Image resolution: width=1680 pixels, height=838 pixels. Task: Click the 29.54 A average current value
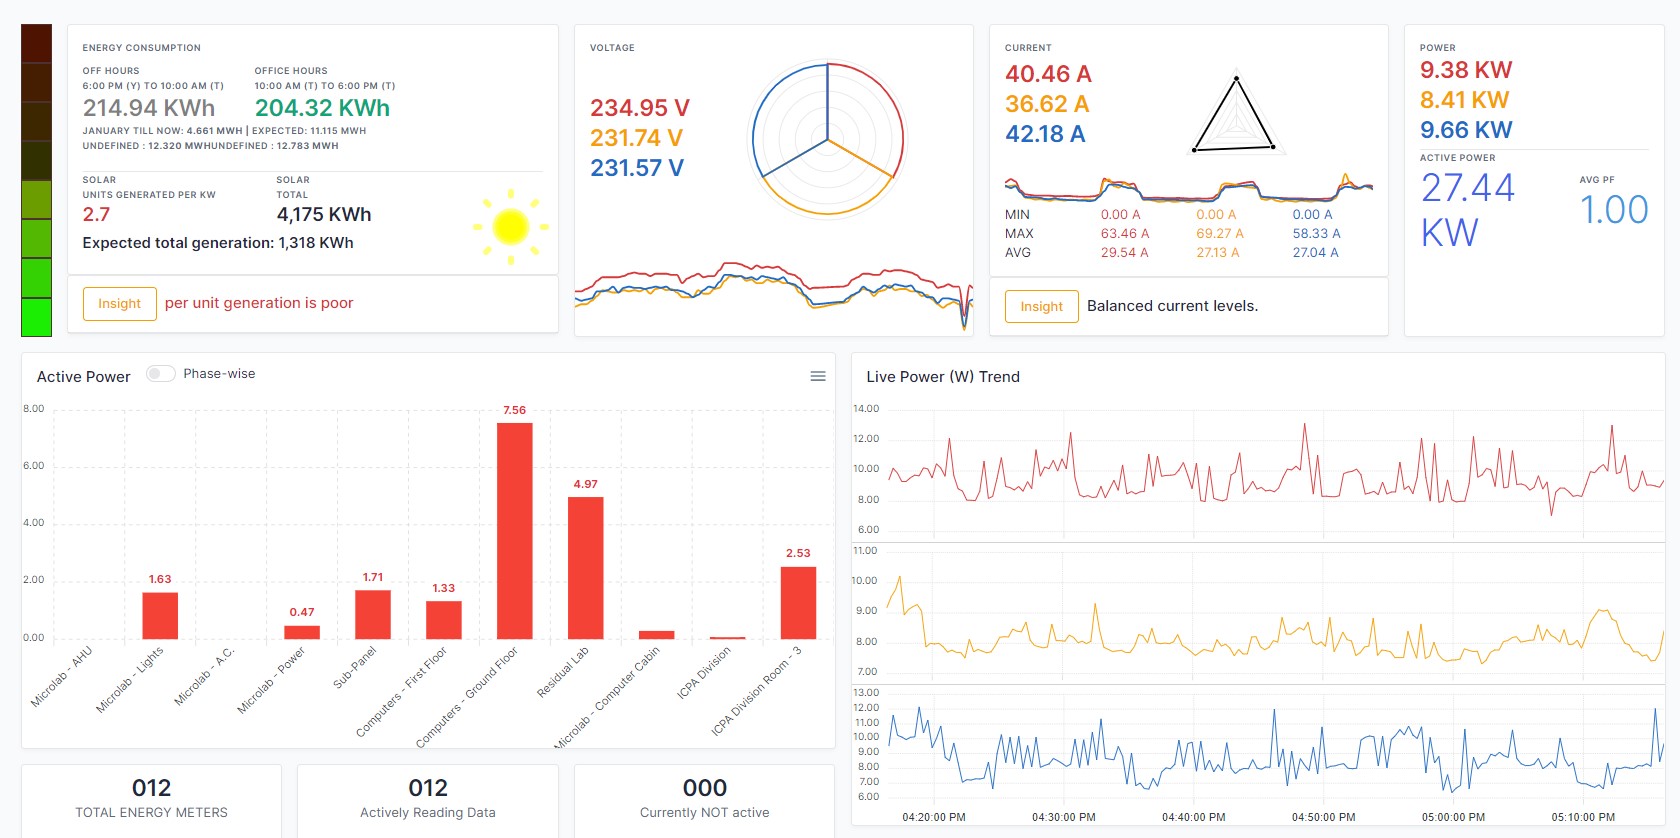[1124, 253]
